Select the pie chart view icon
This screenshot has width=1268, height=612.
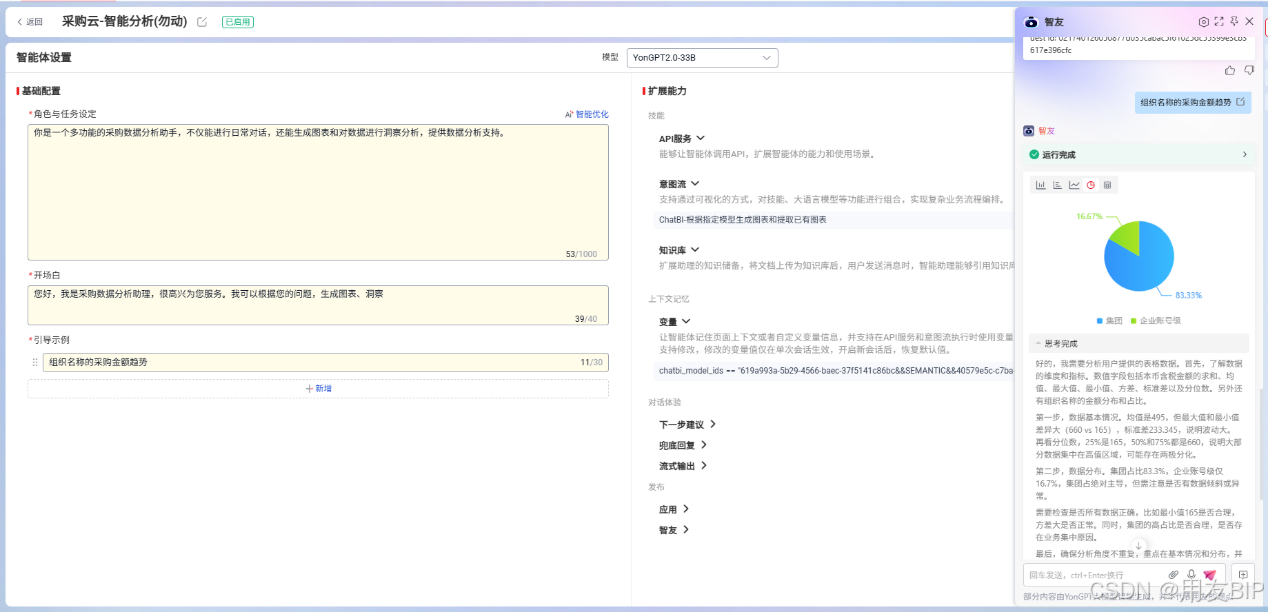pos(1091,185)
